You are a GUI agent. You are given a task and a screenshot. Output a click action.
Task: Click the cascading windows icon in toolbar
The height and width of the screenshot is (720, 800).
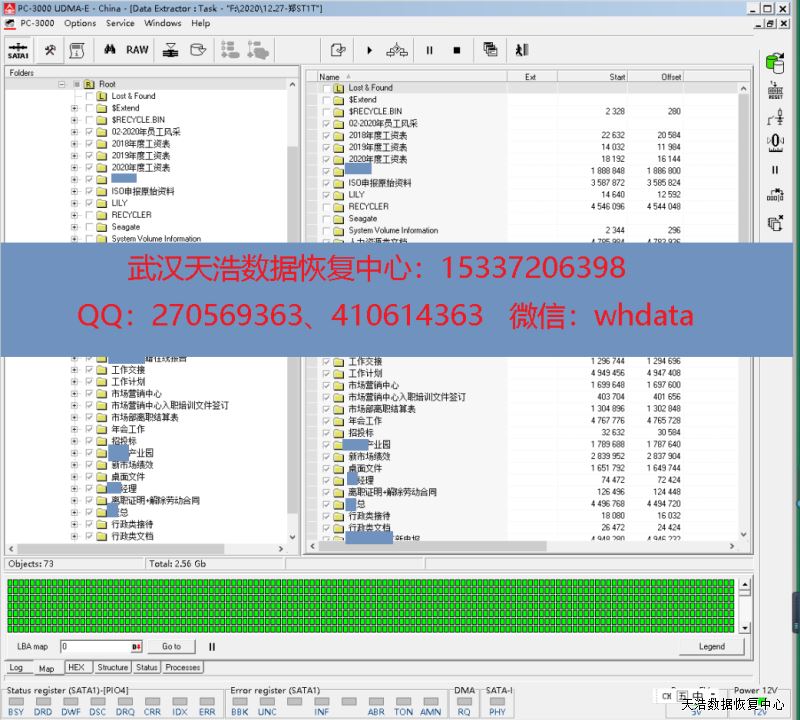click(x=490, y=50)
